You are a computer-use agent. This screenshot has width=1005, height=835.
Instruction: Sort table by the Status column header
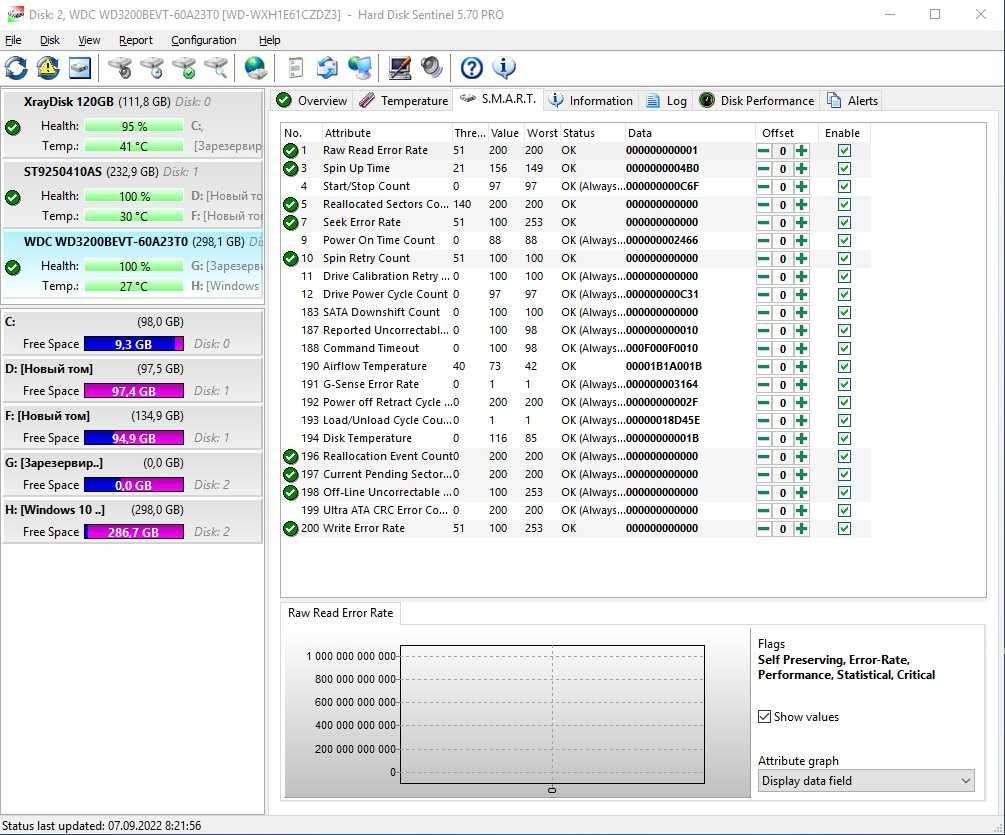[x=592, y=133]
